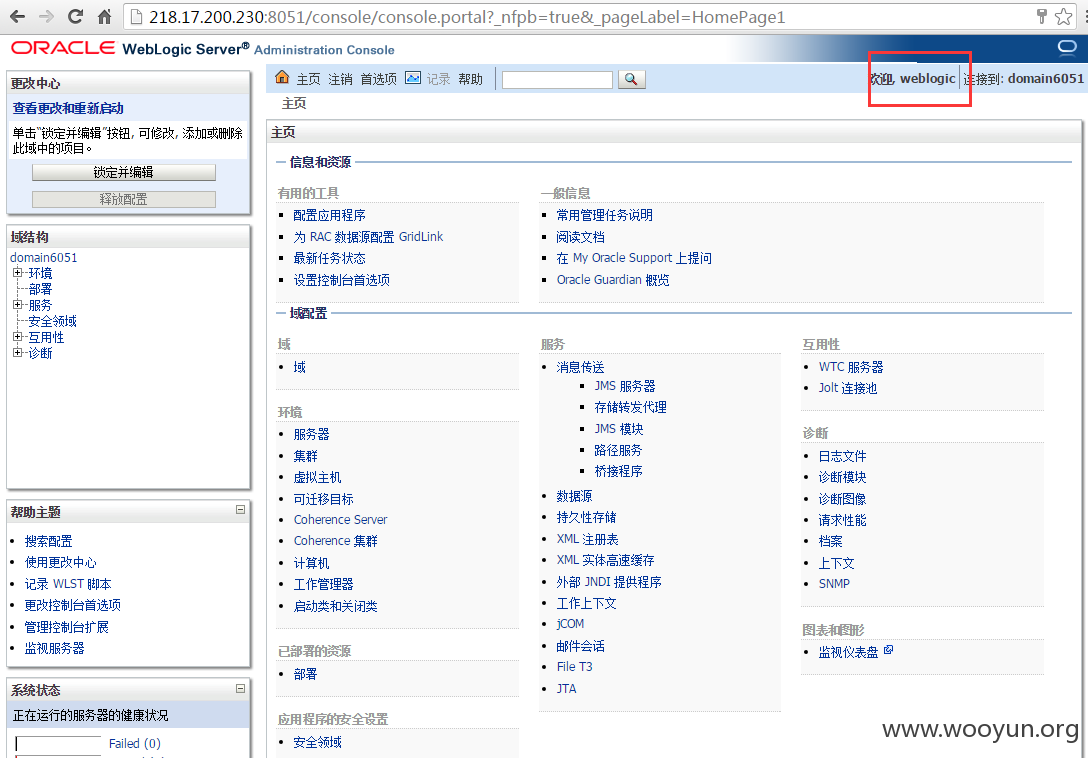Screen dimensions: 1088x758
Task: Open Failed (0) link
Action: [x=135, y=743]
